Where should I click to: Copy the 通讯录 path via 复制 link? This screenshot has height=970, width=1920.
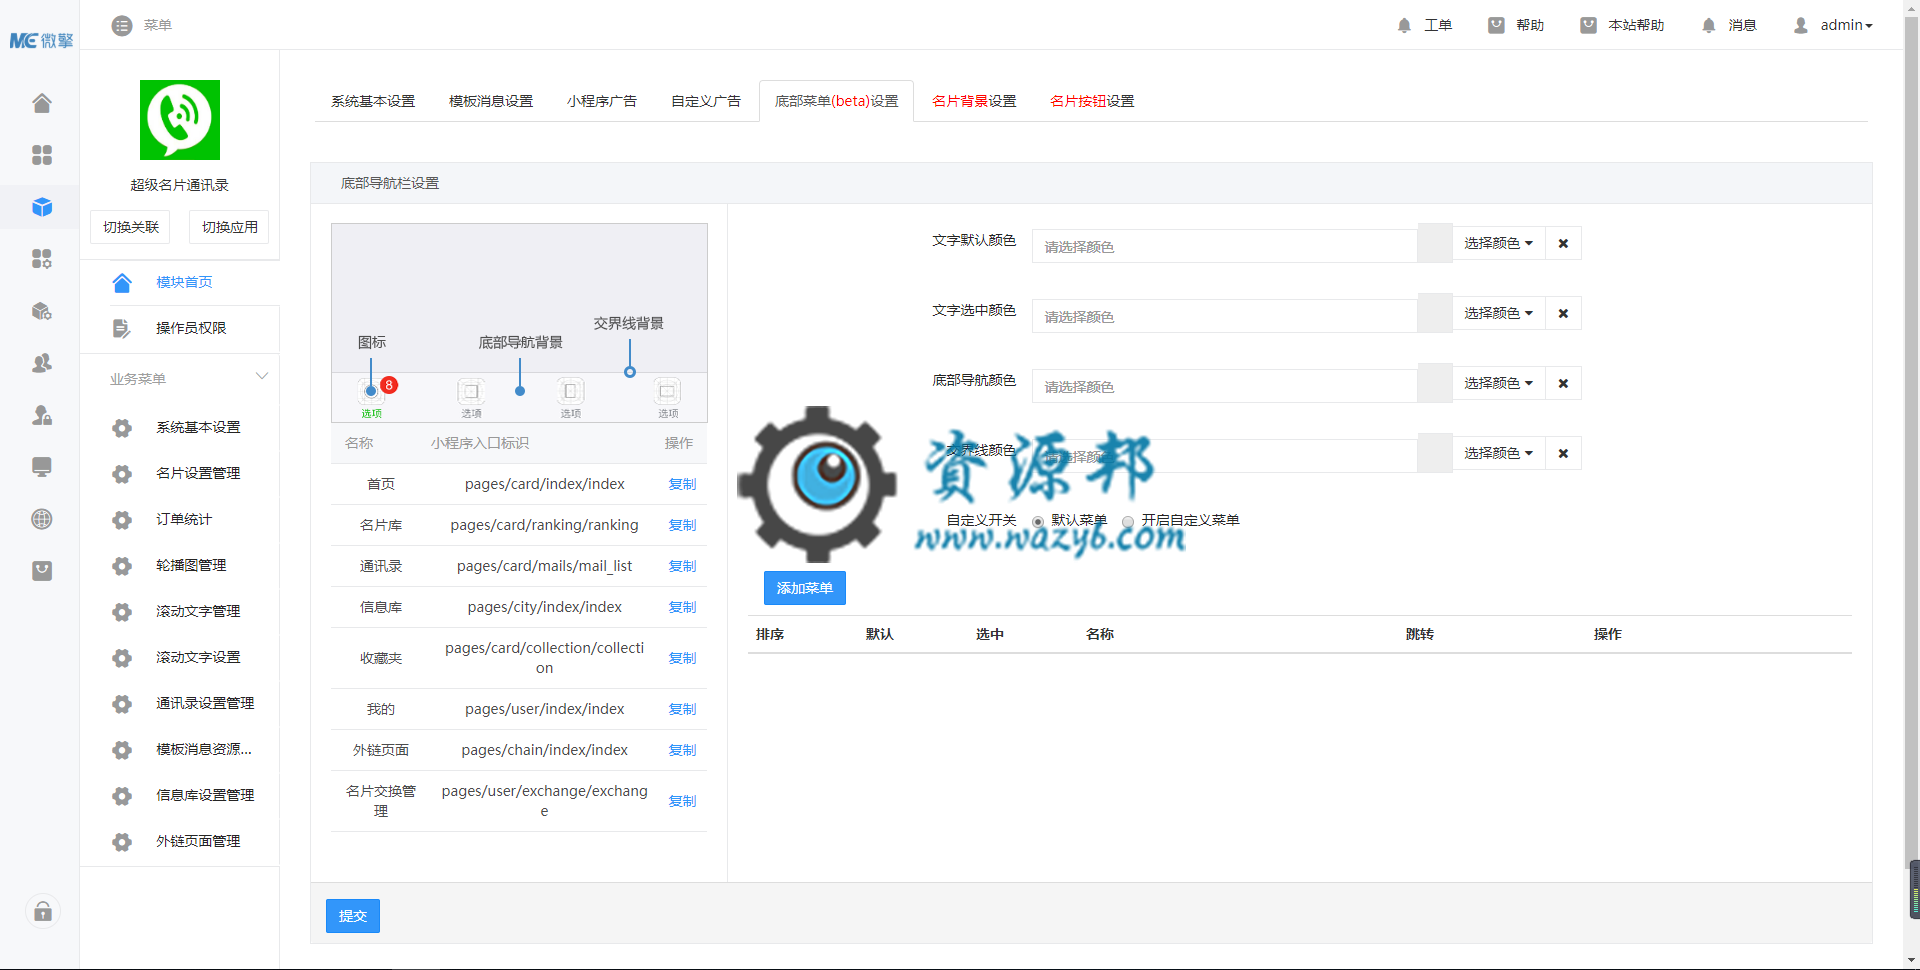coord(682,566)
